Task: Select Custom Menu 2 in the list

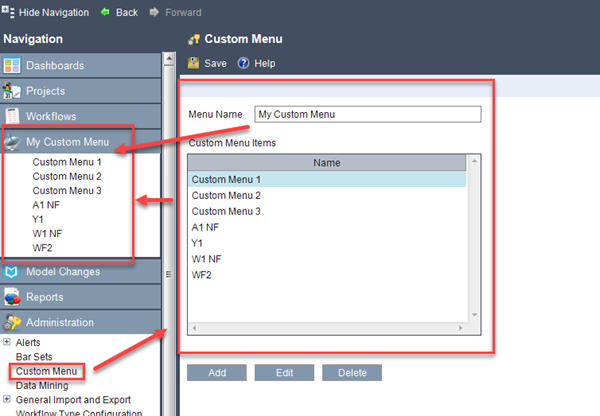Action: tap(226, 195)
